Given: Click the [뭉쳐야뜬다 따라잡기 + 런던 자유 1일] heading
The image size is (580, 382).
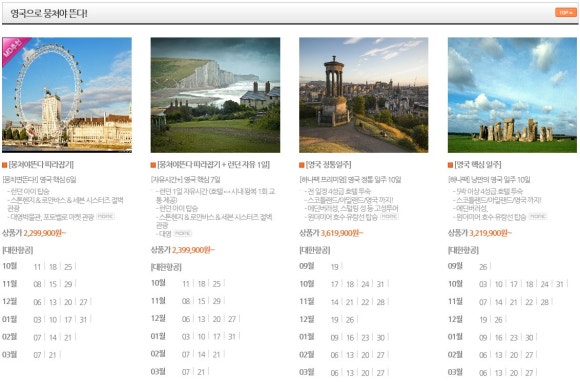Looking at the screenshot, I should tap(213, 165).
